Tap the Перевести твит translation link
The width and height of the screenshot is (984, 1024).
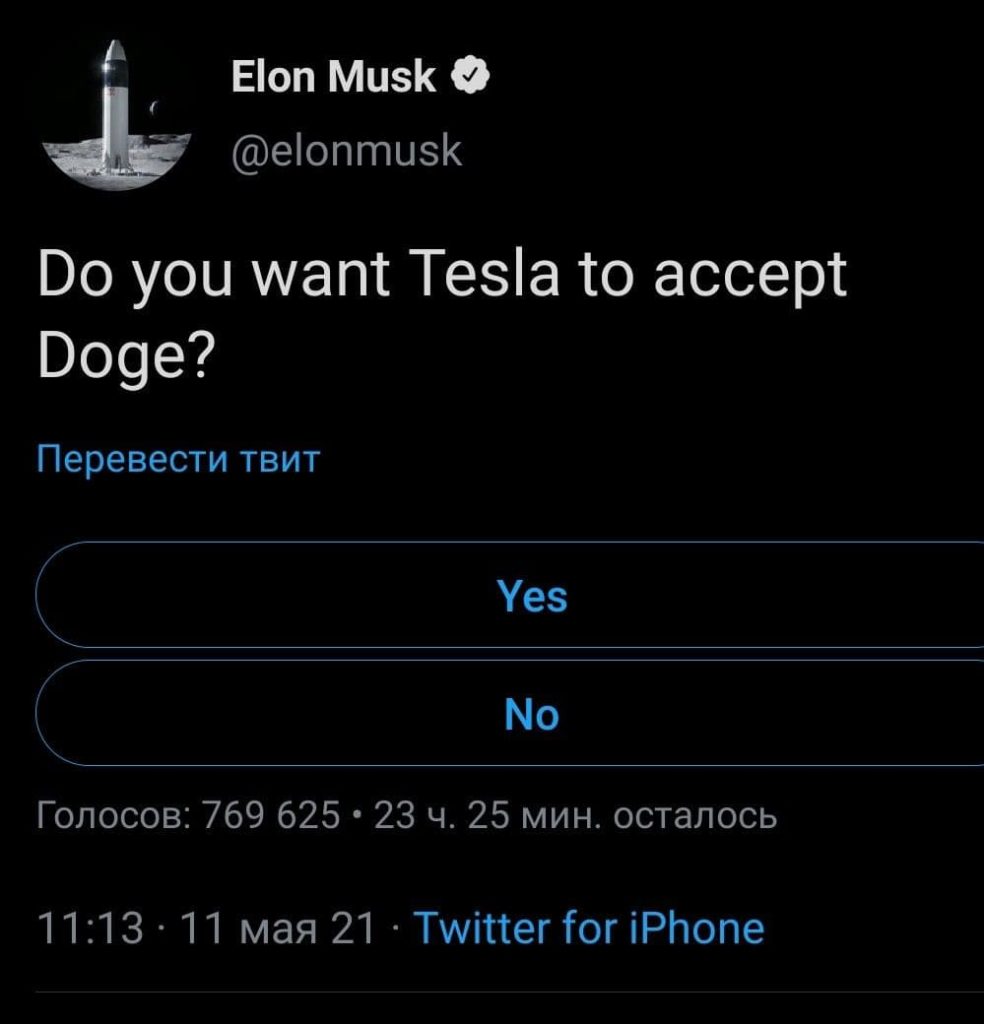(178, 459)
